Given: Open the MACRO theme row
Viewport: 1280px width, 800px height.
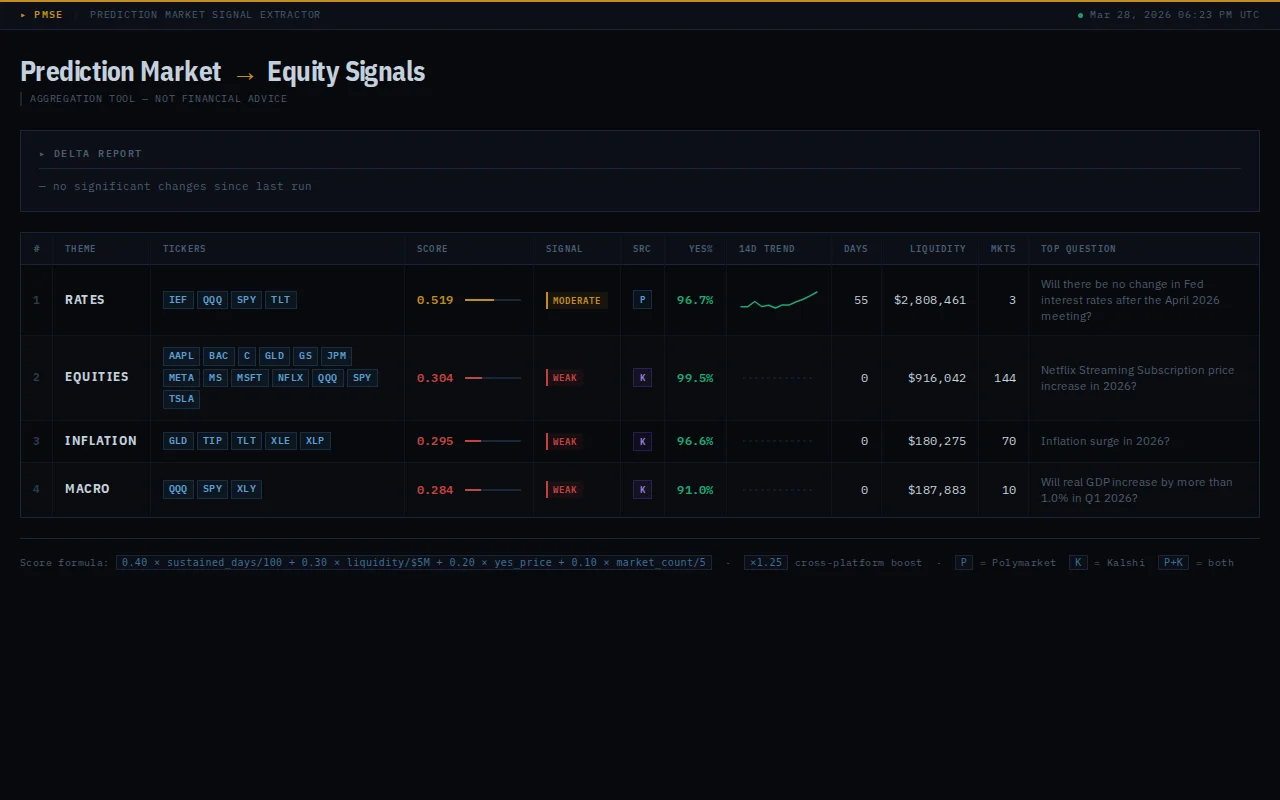Looking at the screenshot, I should click(x=640, y=490).
